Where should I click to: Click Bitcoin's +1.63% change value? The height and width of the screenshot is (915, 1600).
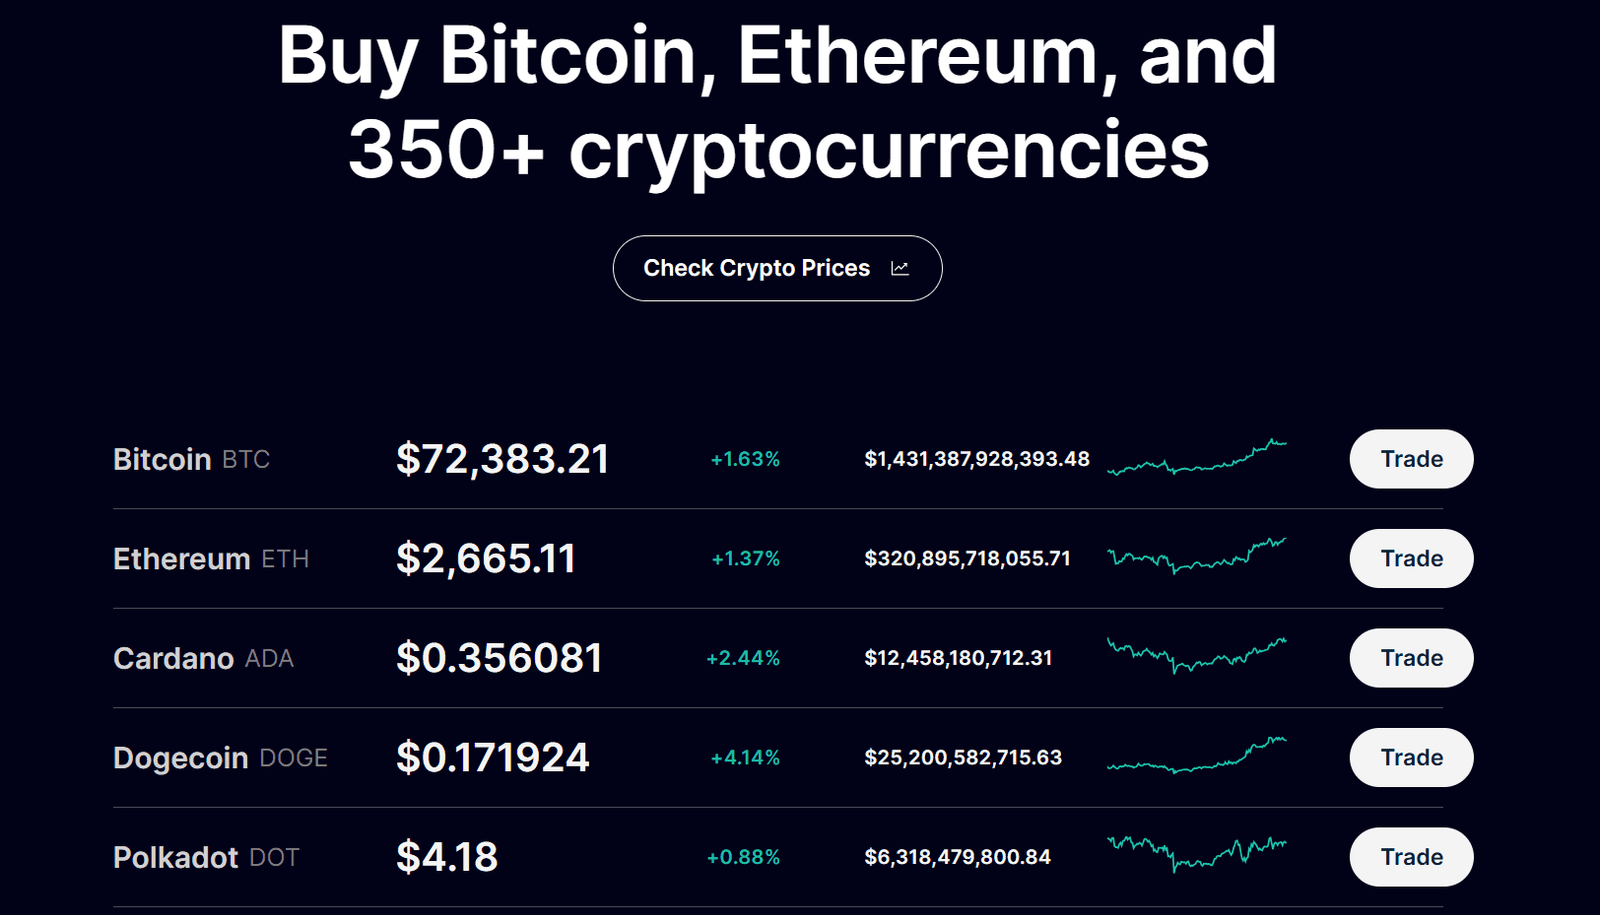click(744, 459)
